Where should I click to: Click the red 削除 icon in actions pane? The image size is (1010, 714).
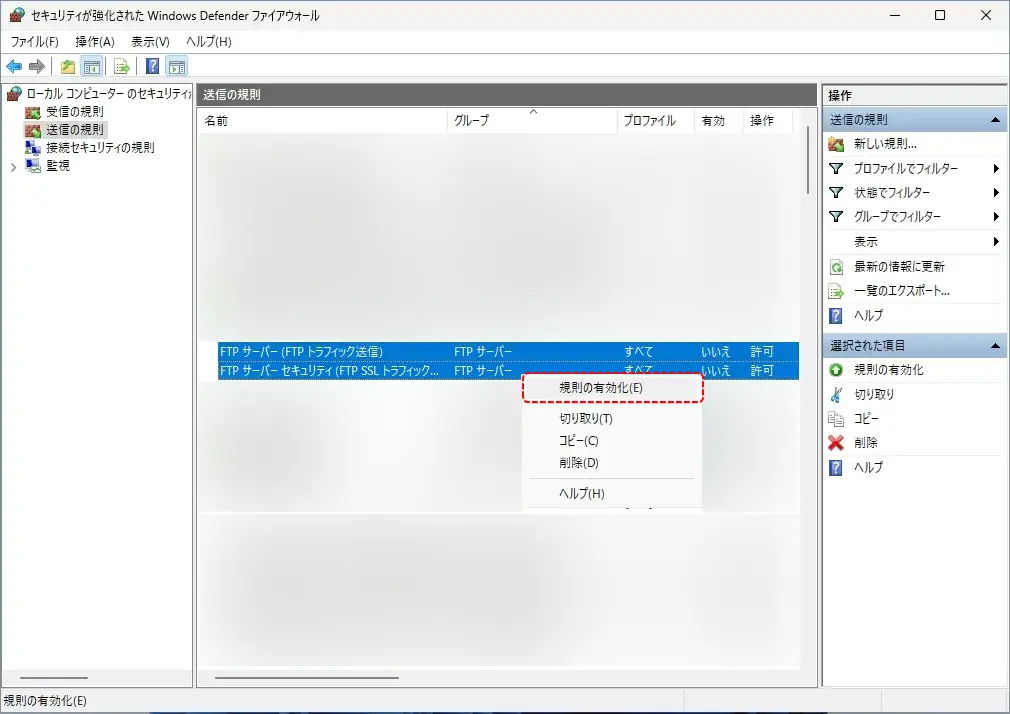pos(837,443)
